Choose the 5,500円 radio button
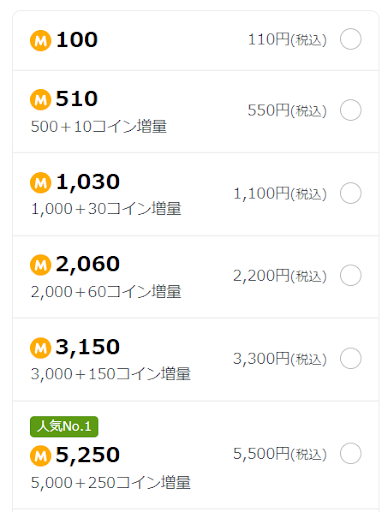 [351, 453]
